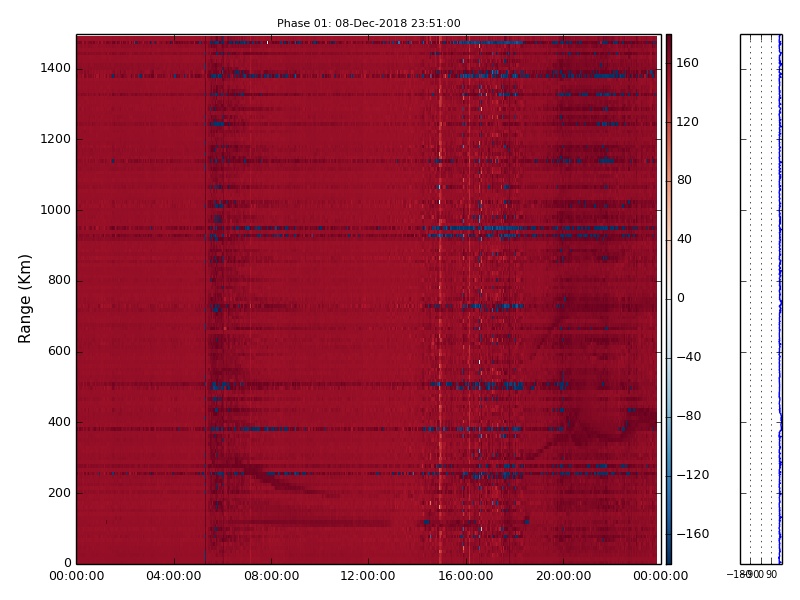Click the y-axis tick label 400

59,422
